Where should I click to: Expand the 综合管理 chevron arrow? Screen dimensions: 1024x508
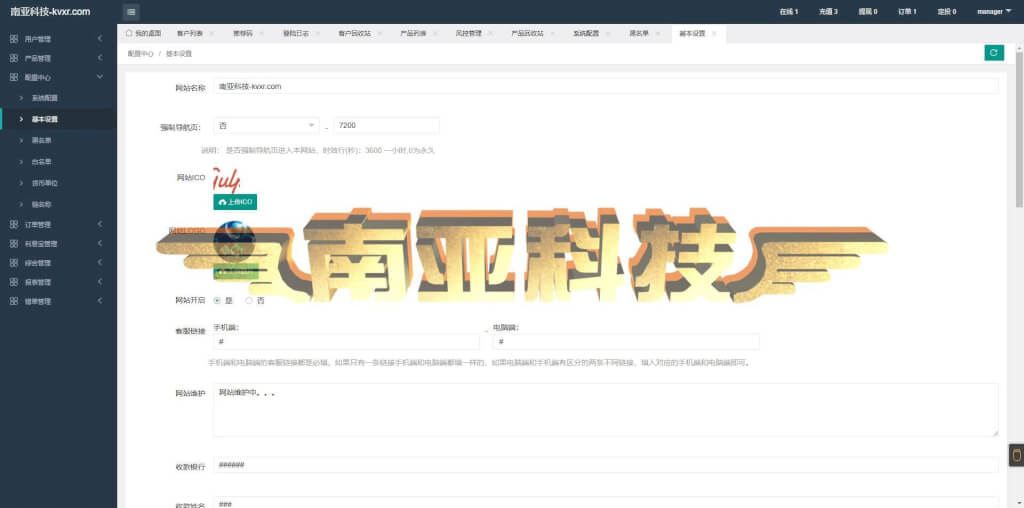(x=100, y=263)
